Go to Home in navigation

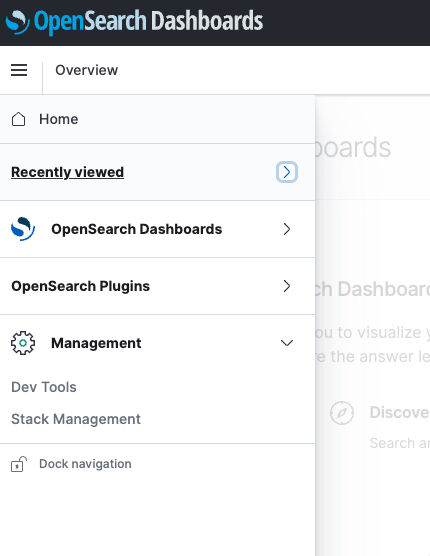[x=58, y=119]
